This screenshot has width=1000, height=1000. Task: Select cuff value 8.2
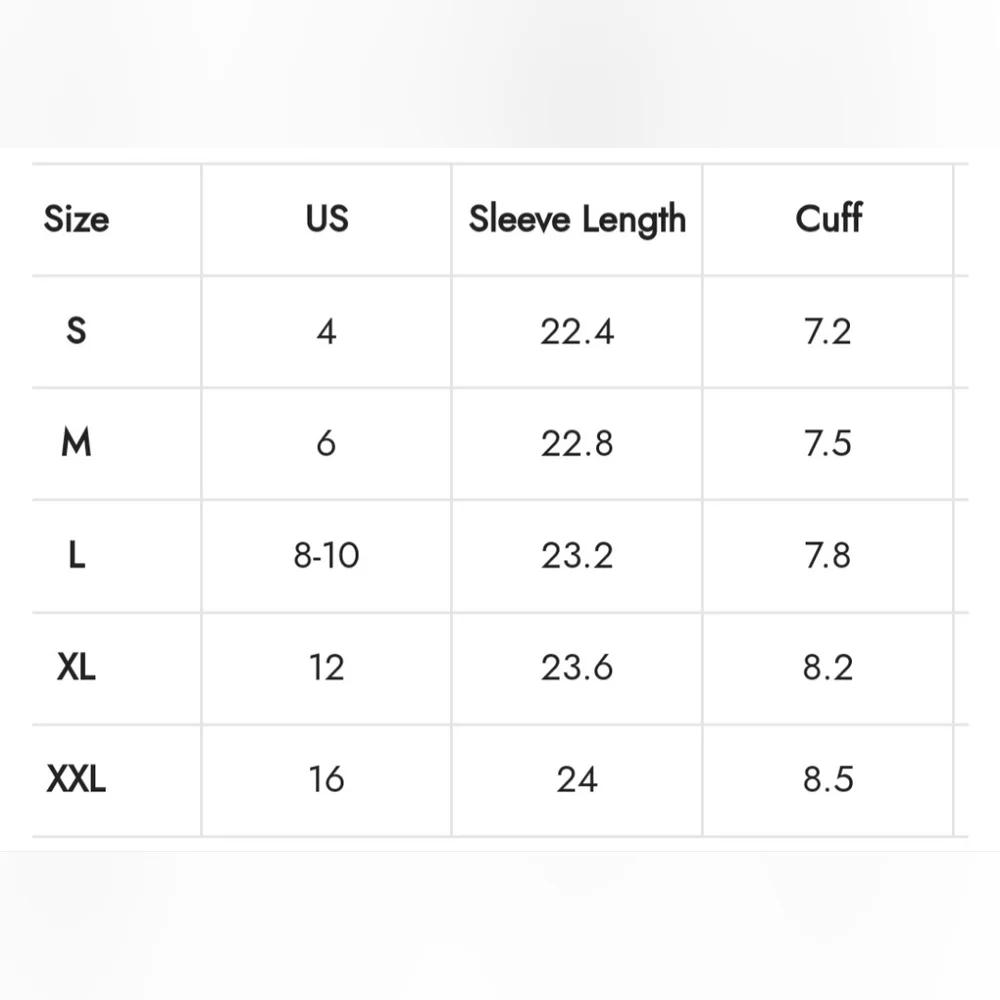pos(828,668)
